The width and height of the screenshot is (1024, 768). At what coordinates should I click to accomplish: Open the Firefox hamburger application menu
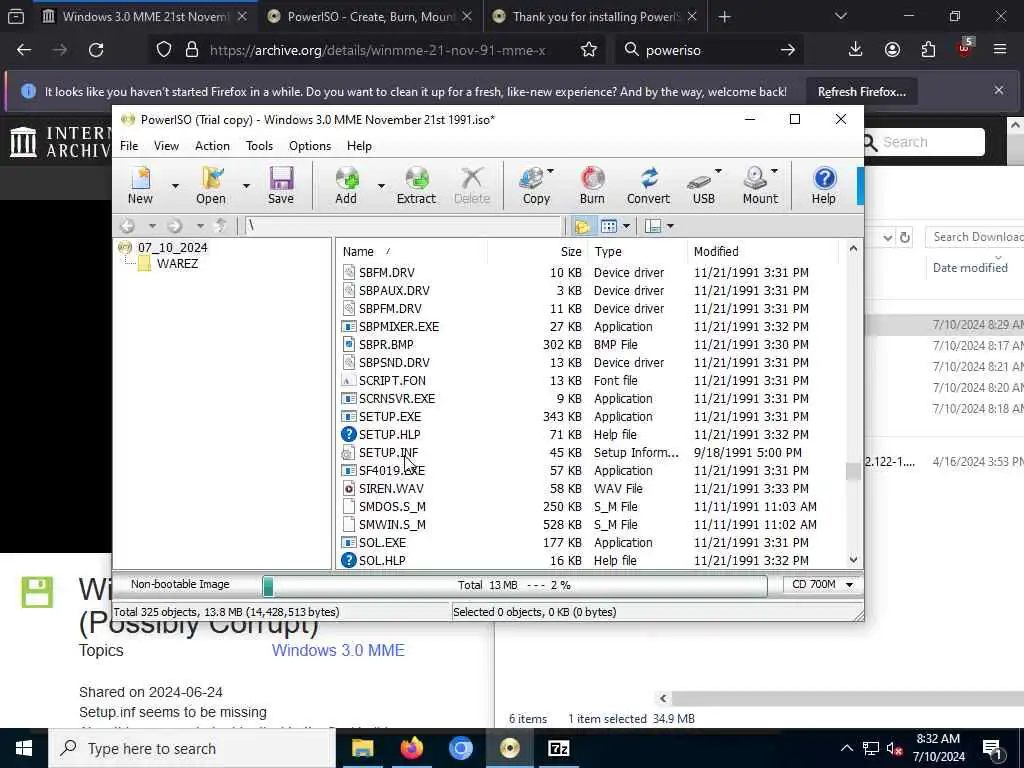[1000, 50]
